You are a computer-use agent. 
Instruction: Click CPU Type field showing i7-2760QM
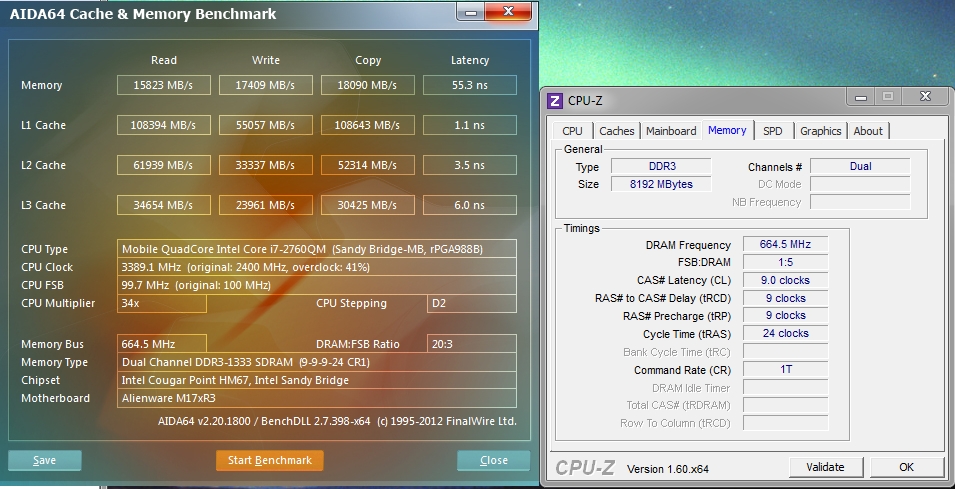(x=317, y=249)
